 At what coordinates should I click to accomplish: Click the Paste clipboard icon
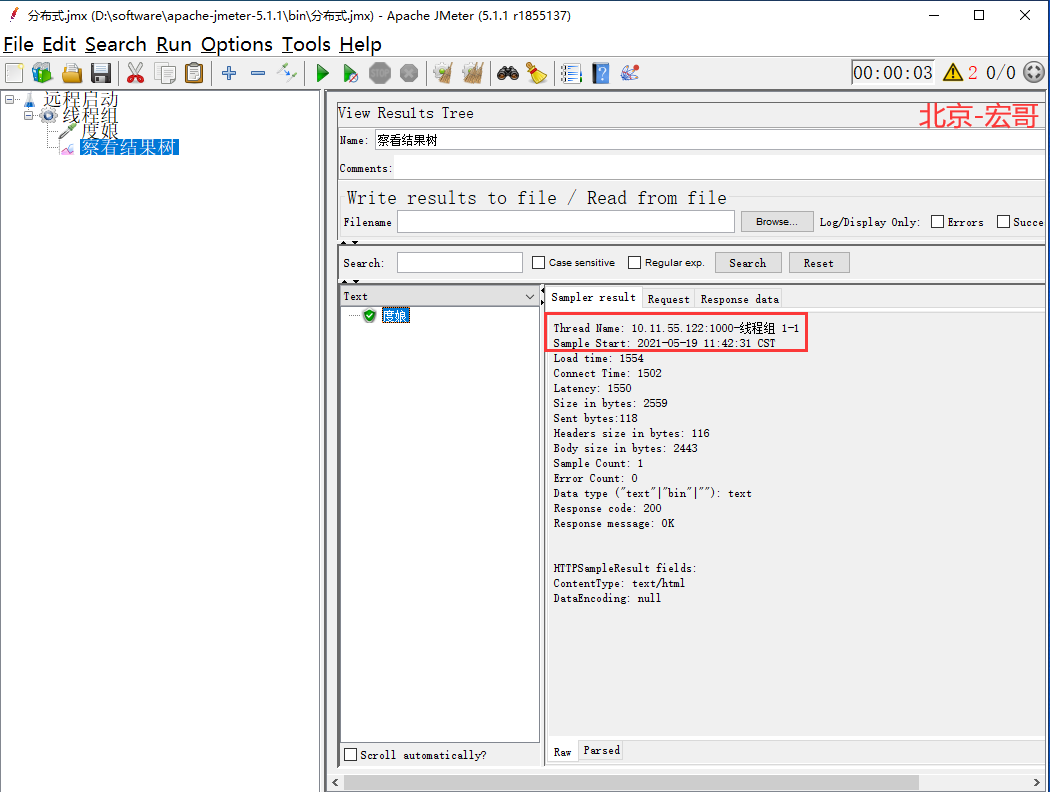coord(194,73)
